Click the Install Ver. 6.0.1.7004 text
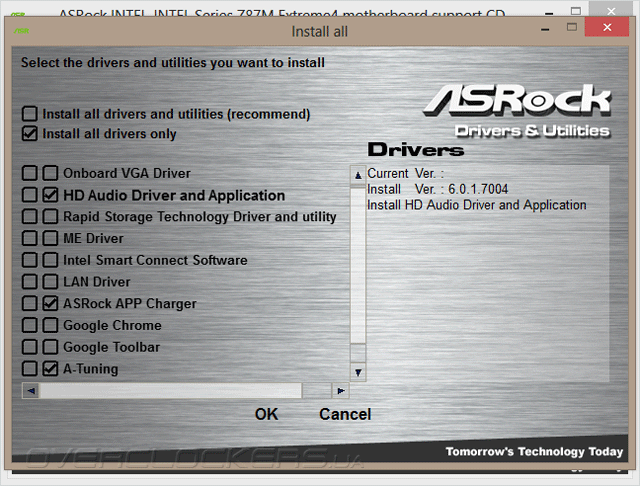This screenshot has width=640, height=486. tap(438, 189)
